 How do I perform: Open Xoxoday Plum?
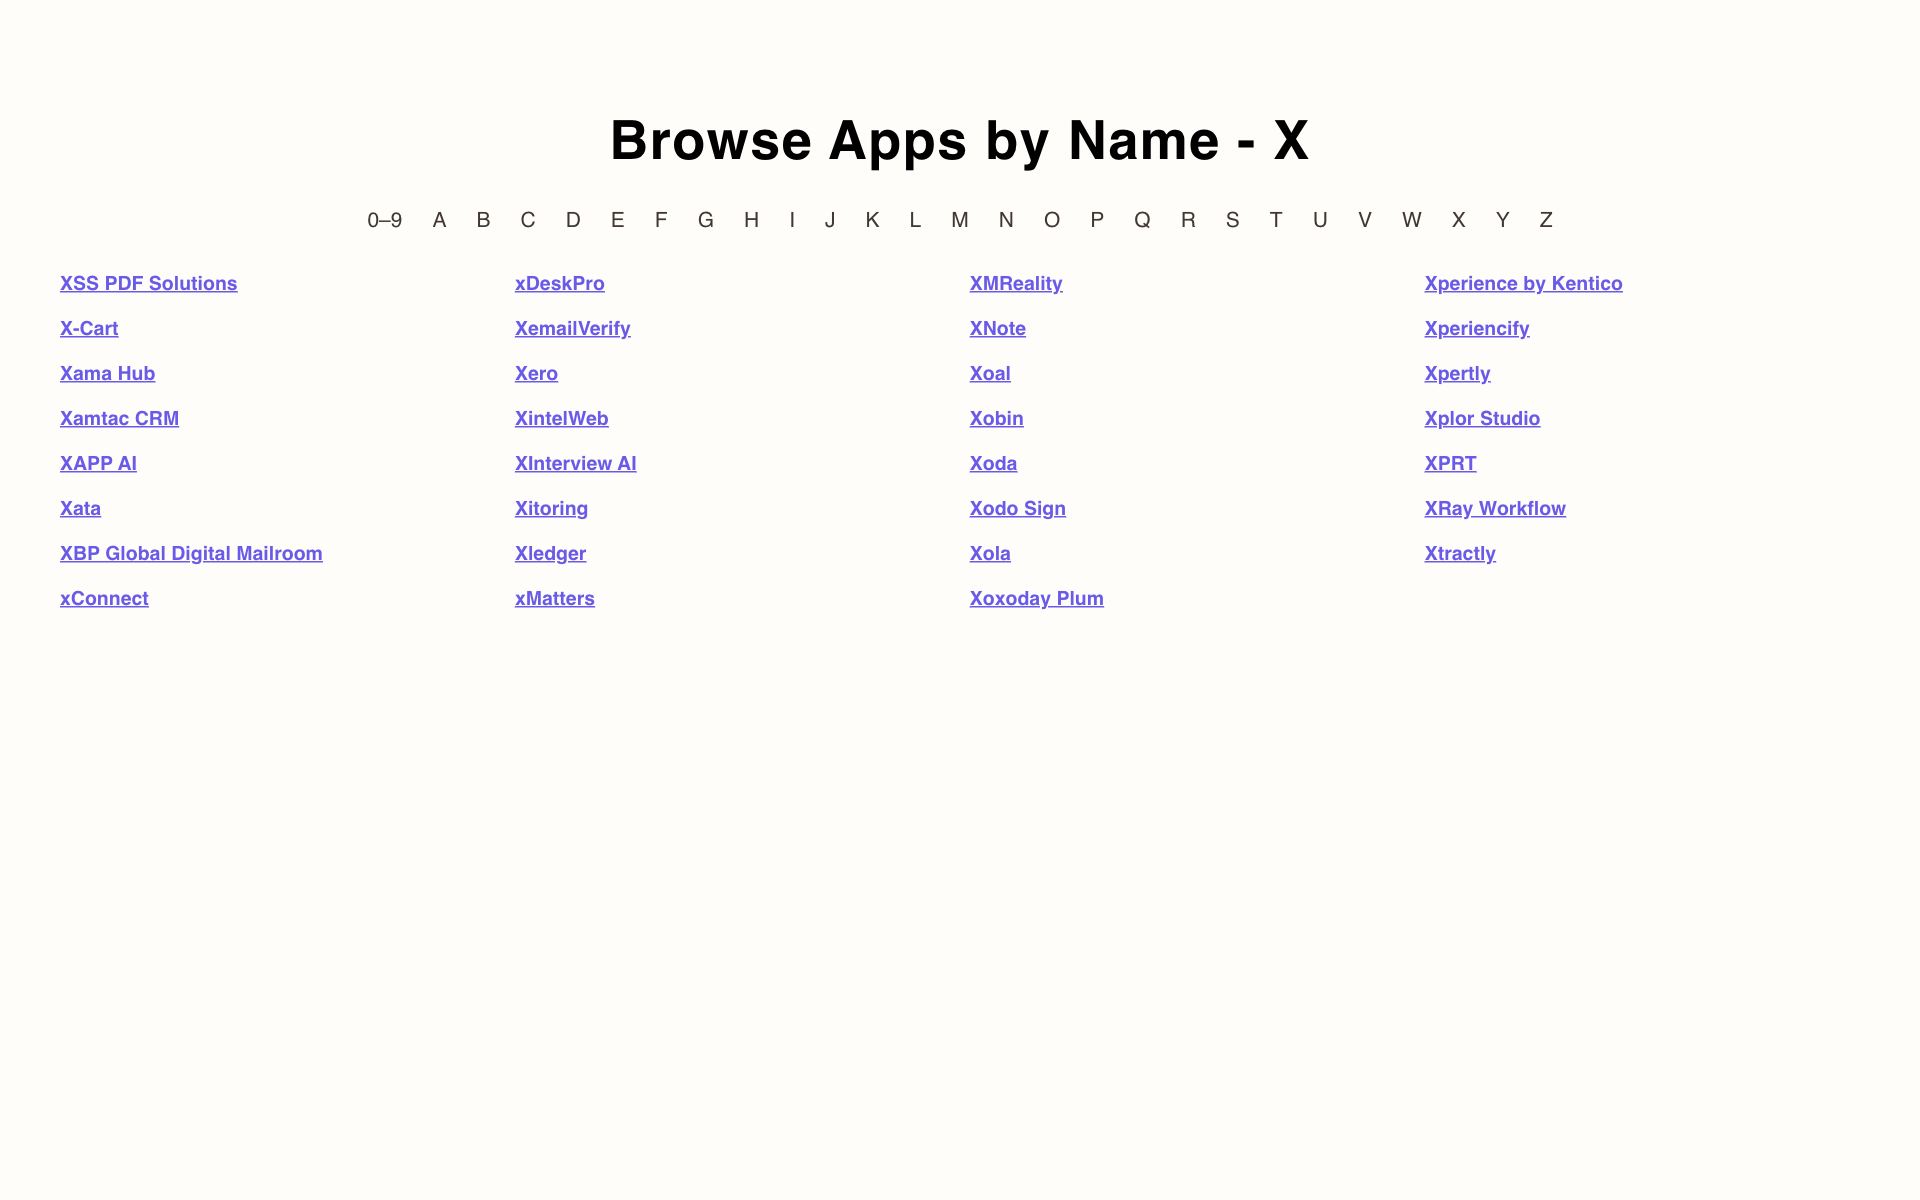(1036, 598)
